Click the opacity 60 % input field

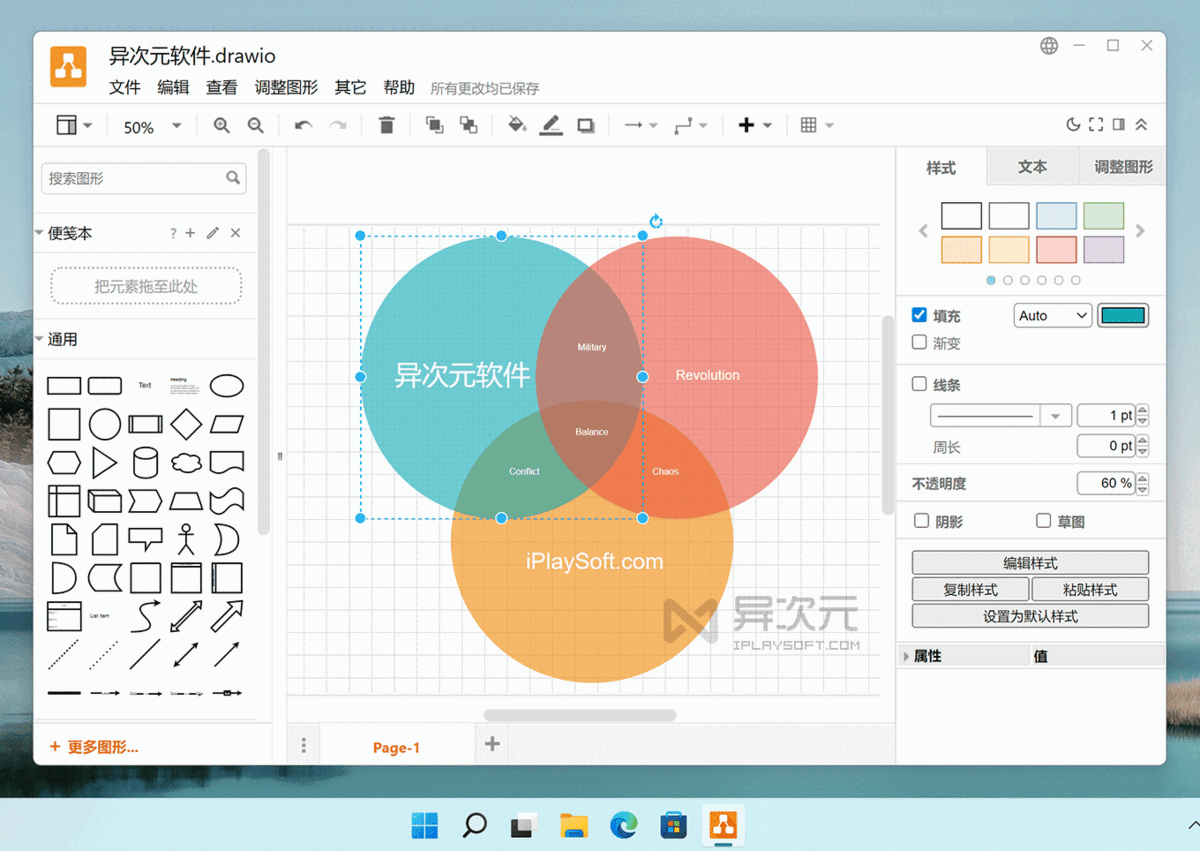coord(1106,483)
